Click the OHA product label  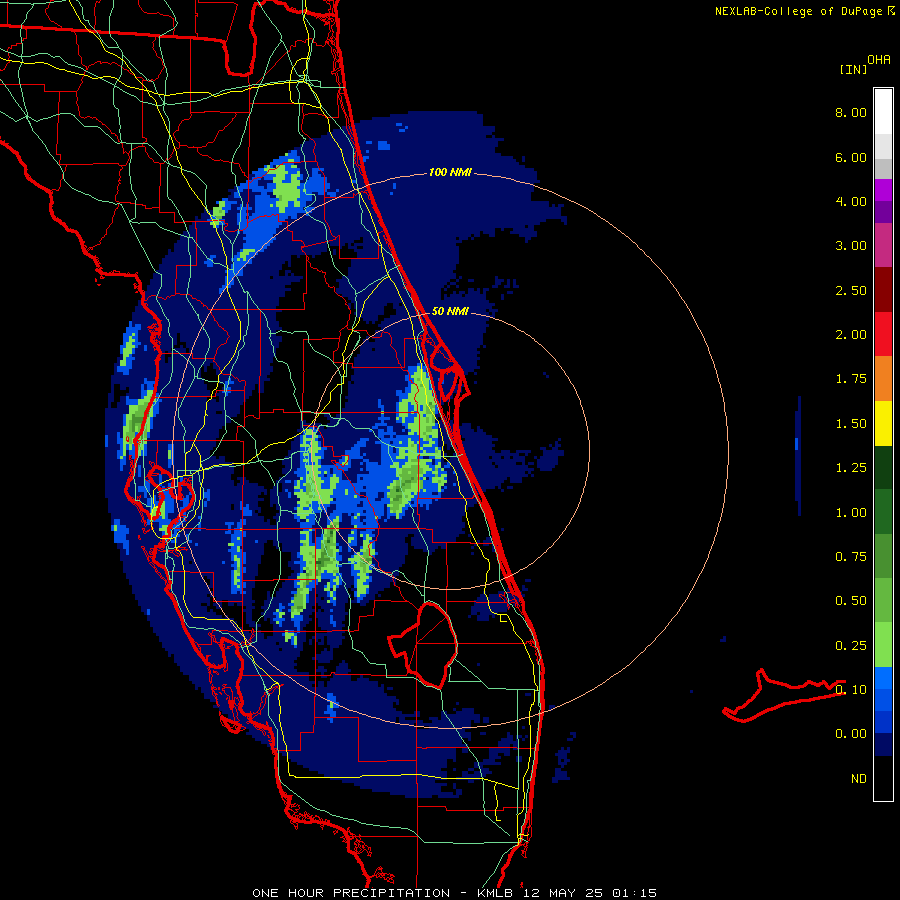point(879,60)
